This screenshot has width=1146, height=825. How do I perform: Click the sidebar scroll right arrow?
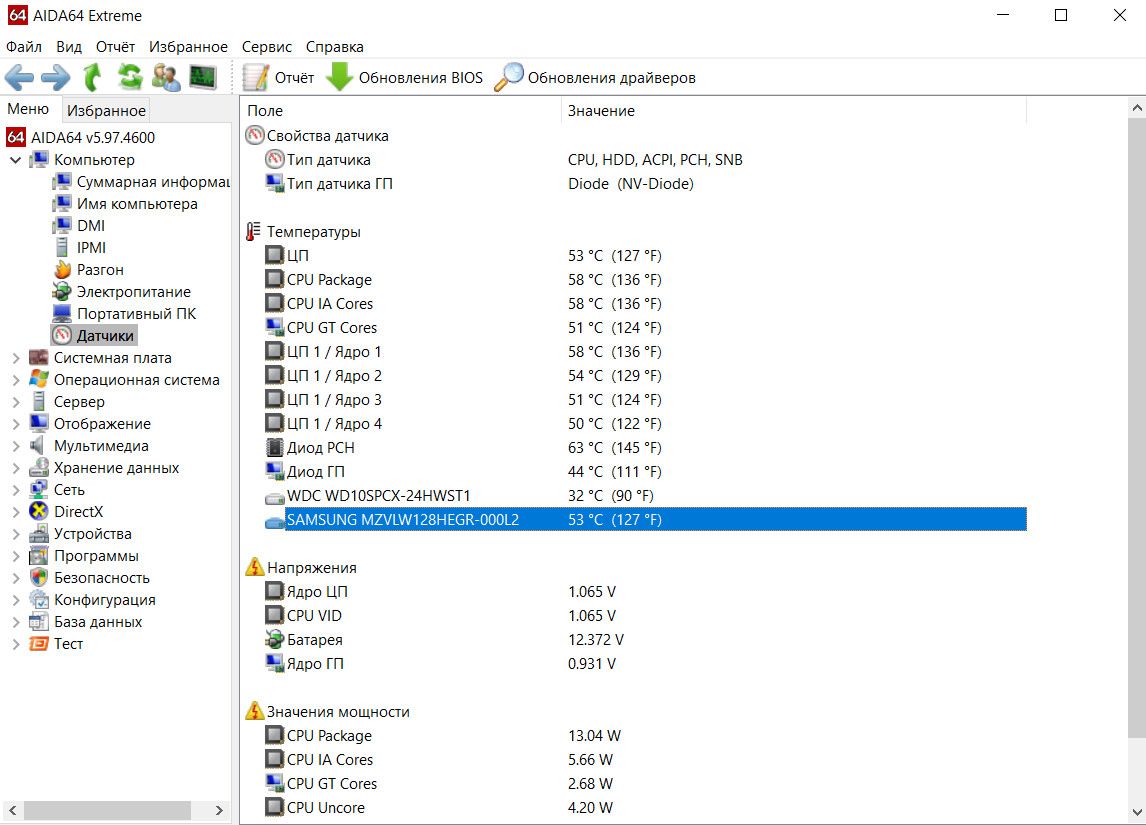[219, 810]
